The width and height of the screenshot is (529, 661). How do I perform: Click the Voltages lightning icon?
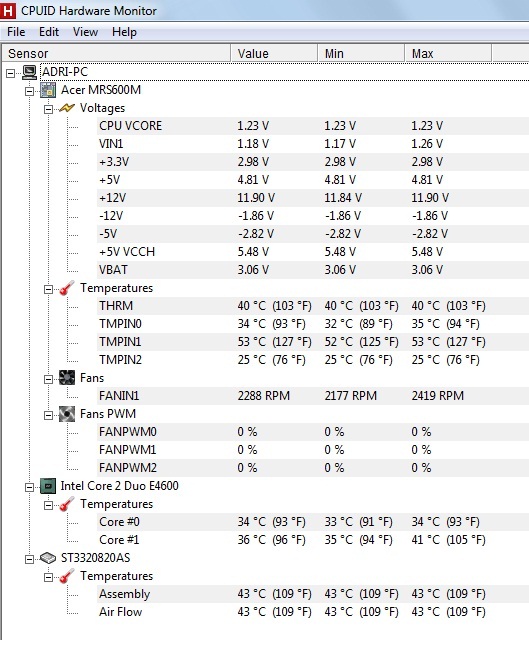coord(67,108)
